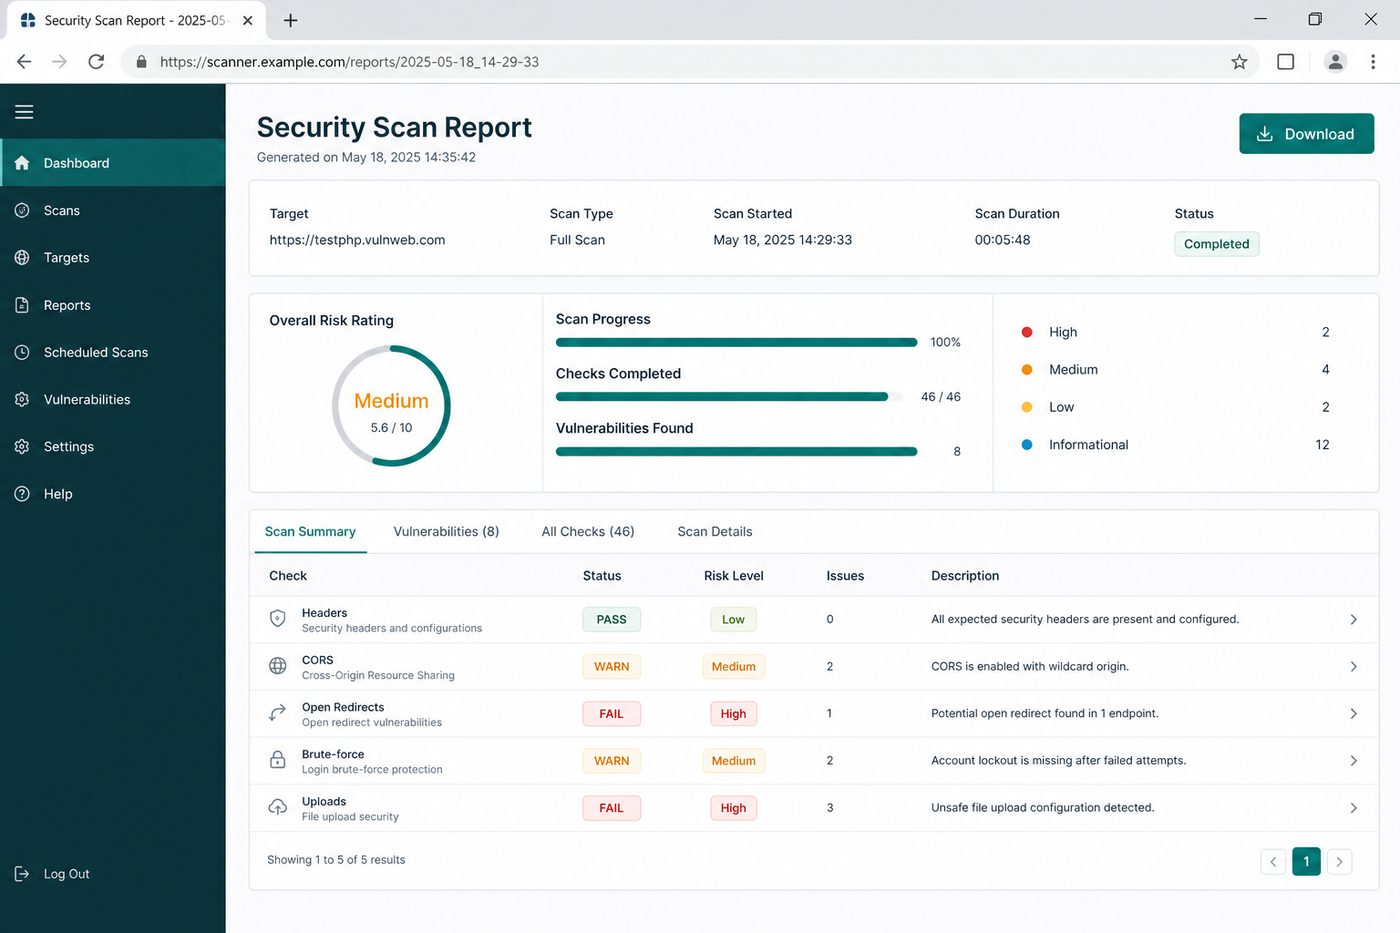Go to next results page arrow
The width and height of the screenshot is (1400, 933).
(x=1339, y=862)
